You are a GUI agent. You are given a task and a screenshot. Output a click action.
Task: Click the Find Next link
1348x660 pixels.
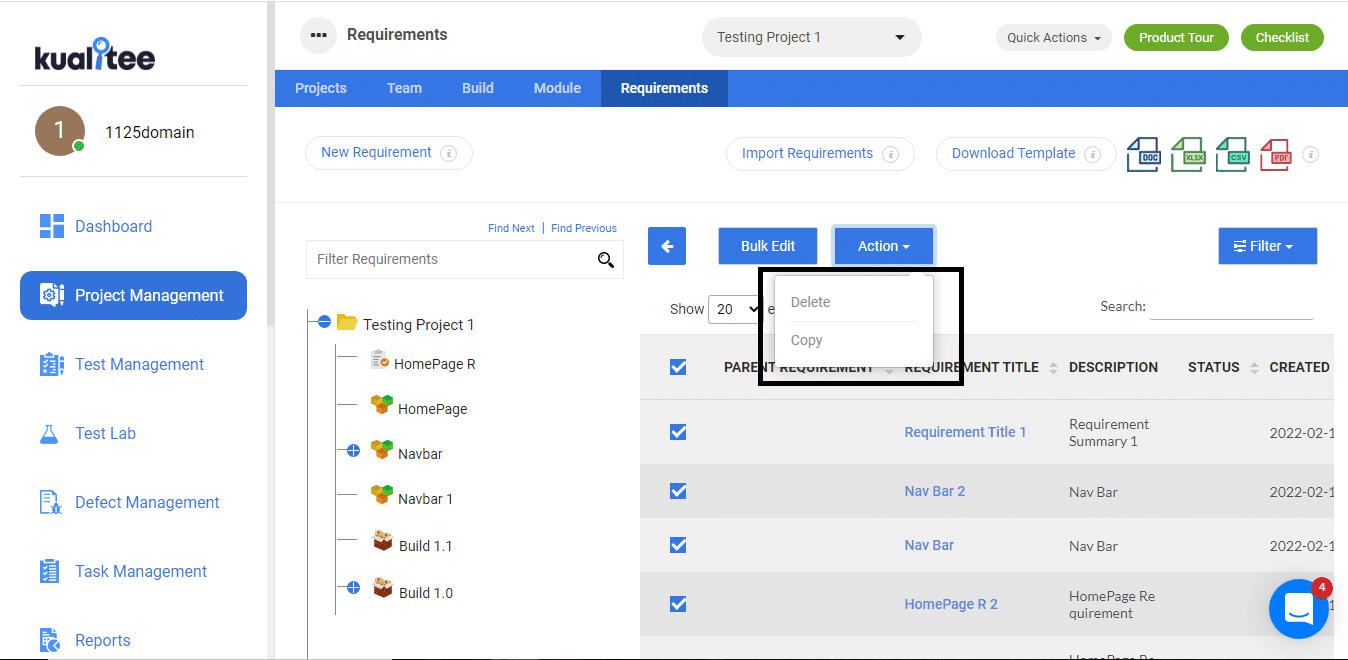coord(511,227)
